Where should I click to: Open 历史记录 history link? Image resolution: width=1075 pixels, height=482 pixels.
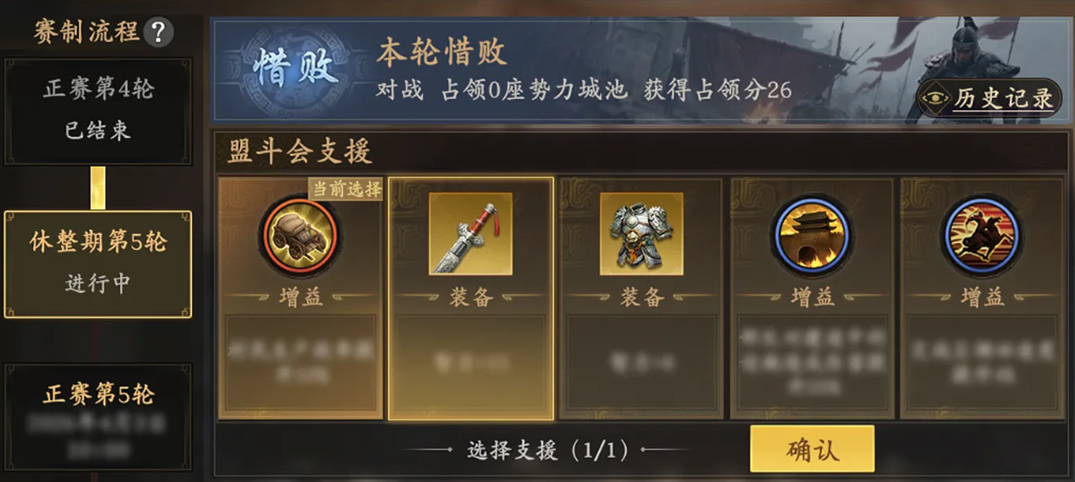click(1002, 99)
